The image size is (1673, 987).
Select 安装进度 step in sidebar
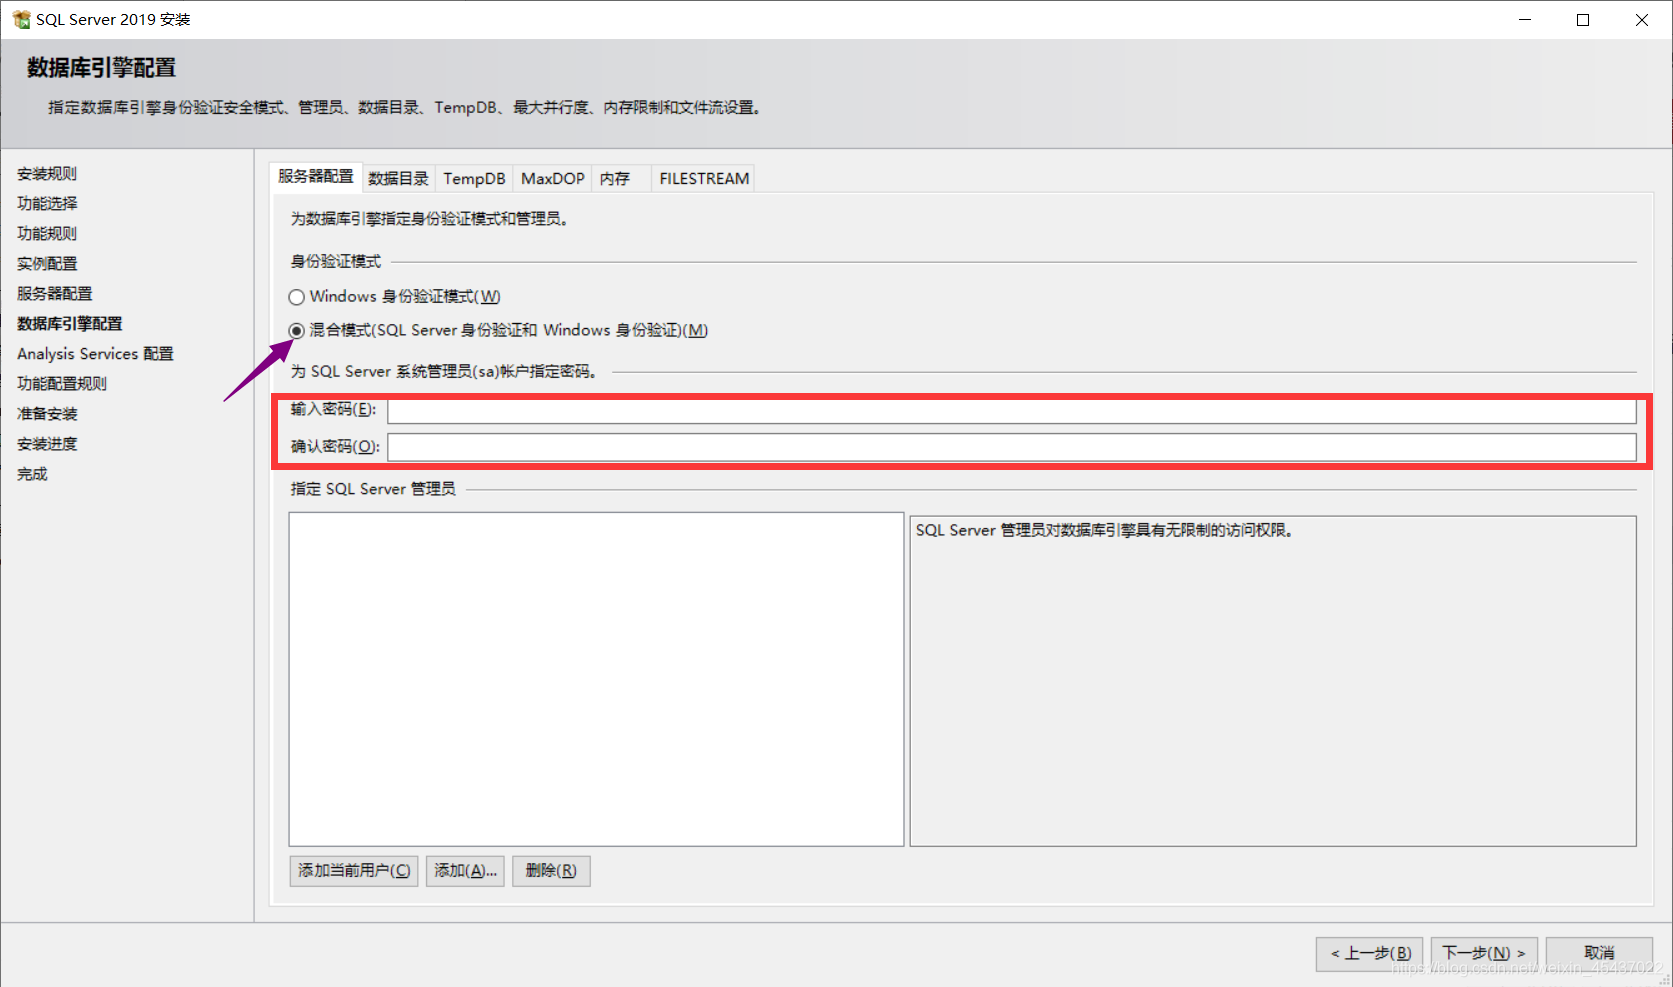(x=47, y=444)
